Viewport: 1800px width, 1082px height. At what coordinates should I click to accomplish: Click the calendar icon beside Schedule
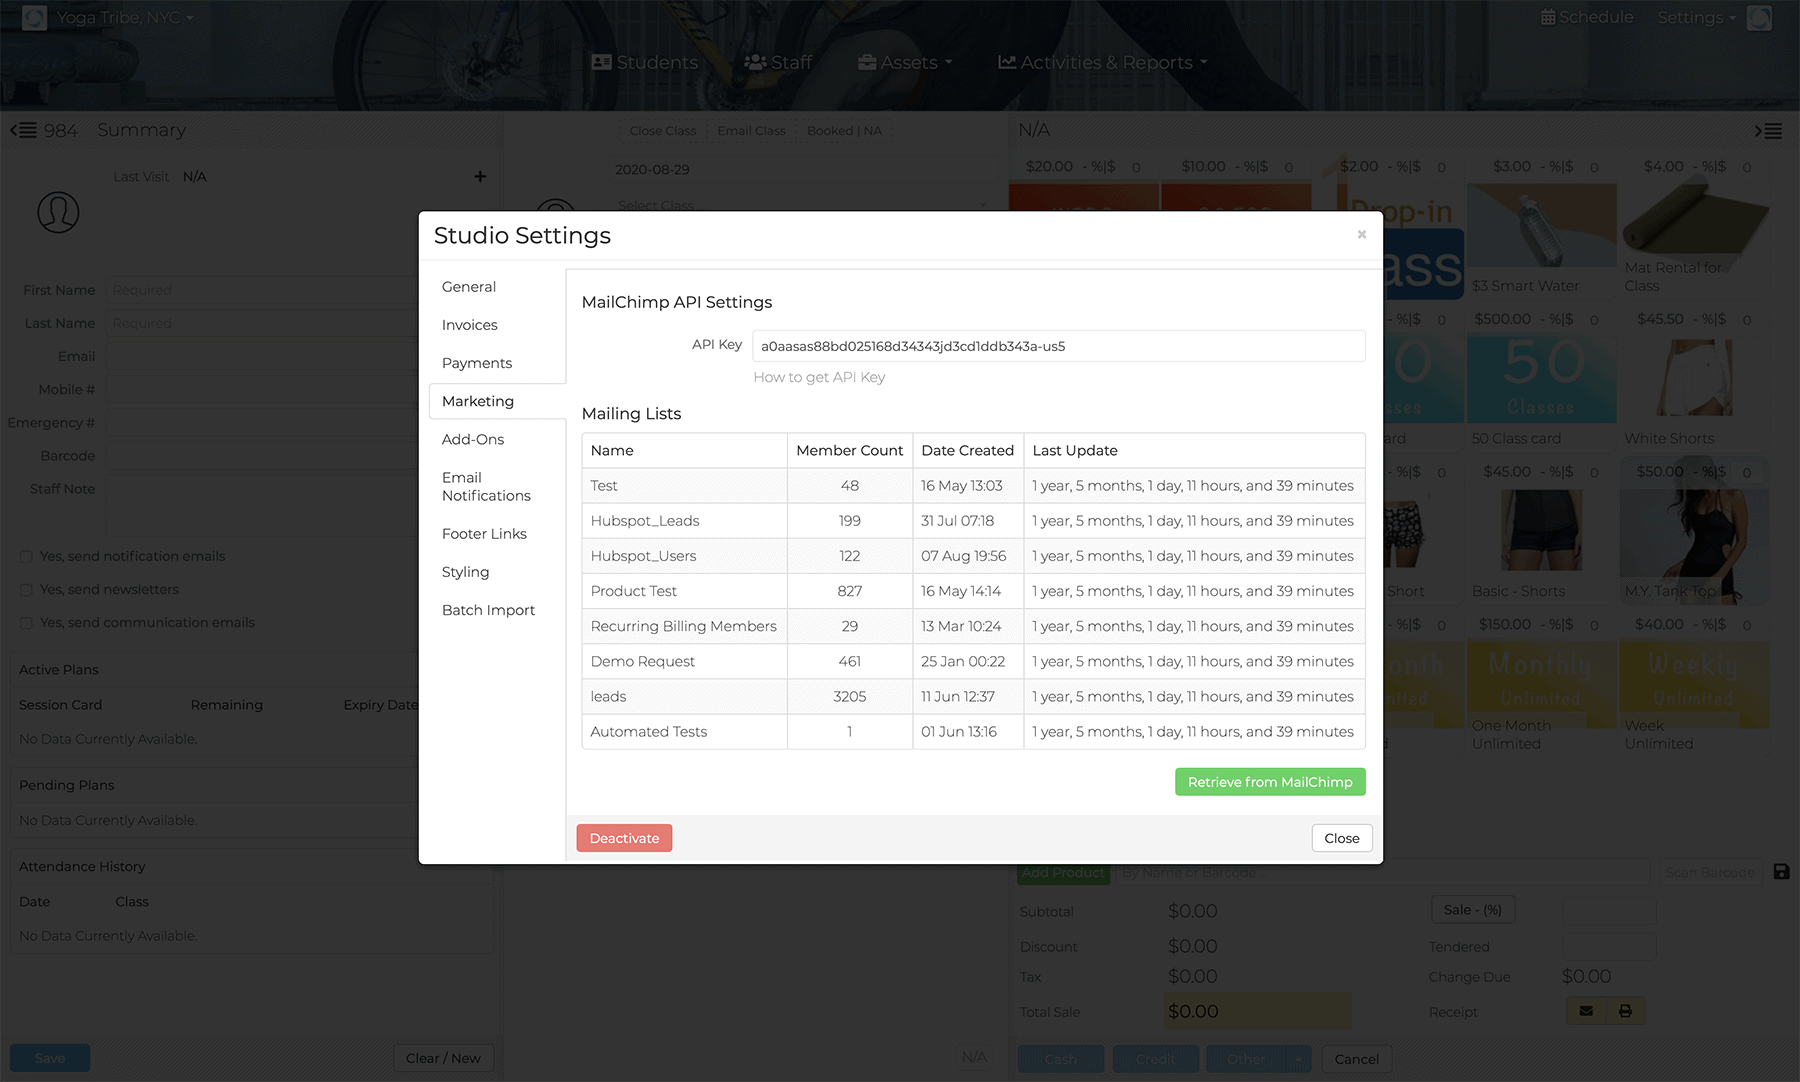pyautogui.click(x=1548, y=17)
